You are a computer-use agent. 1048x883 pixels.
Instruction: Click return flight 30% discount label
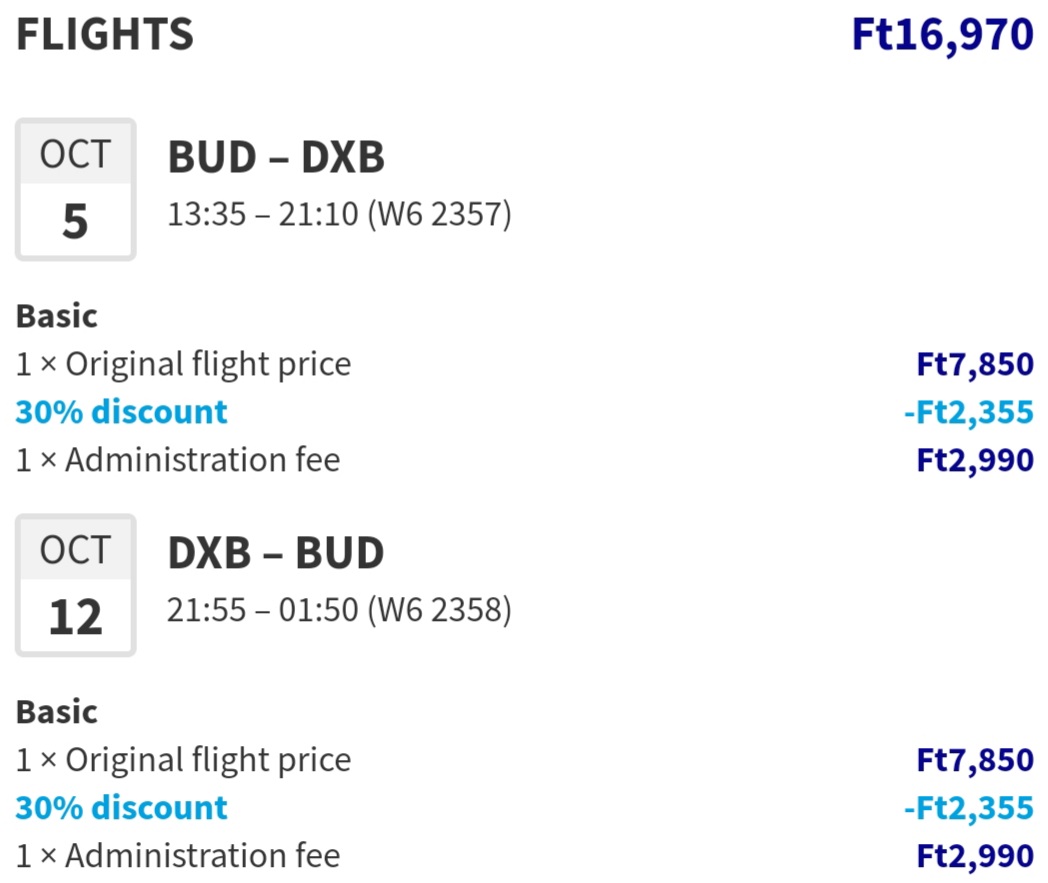tap(122, 807)
